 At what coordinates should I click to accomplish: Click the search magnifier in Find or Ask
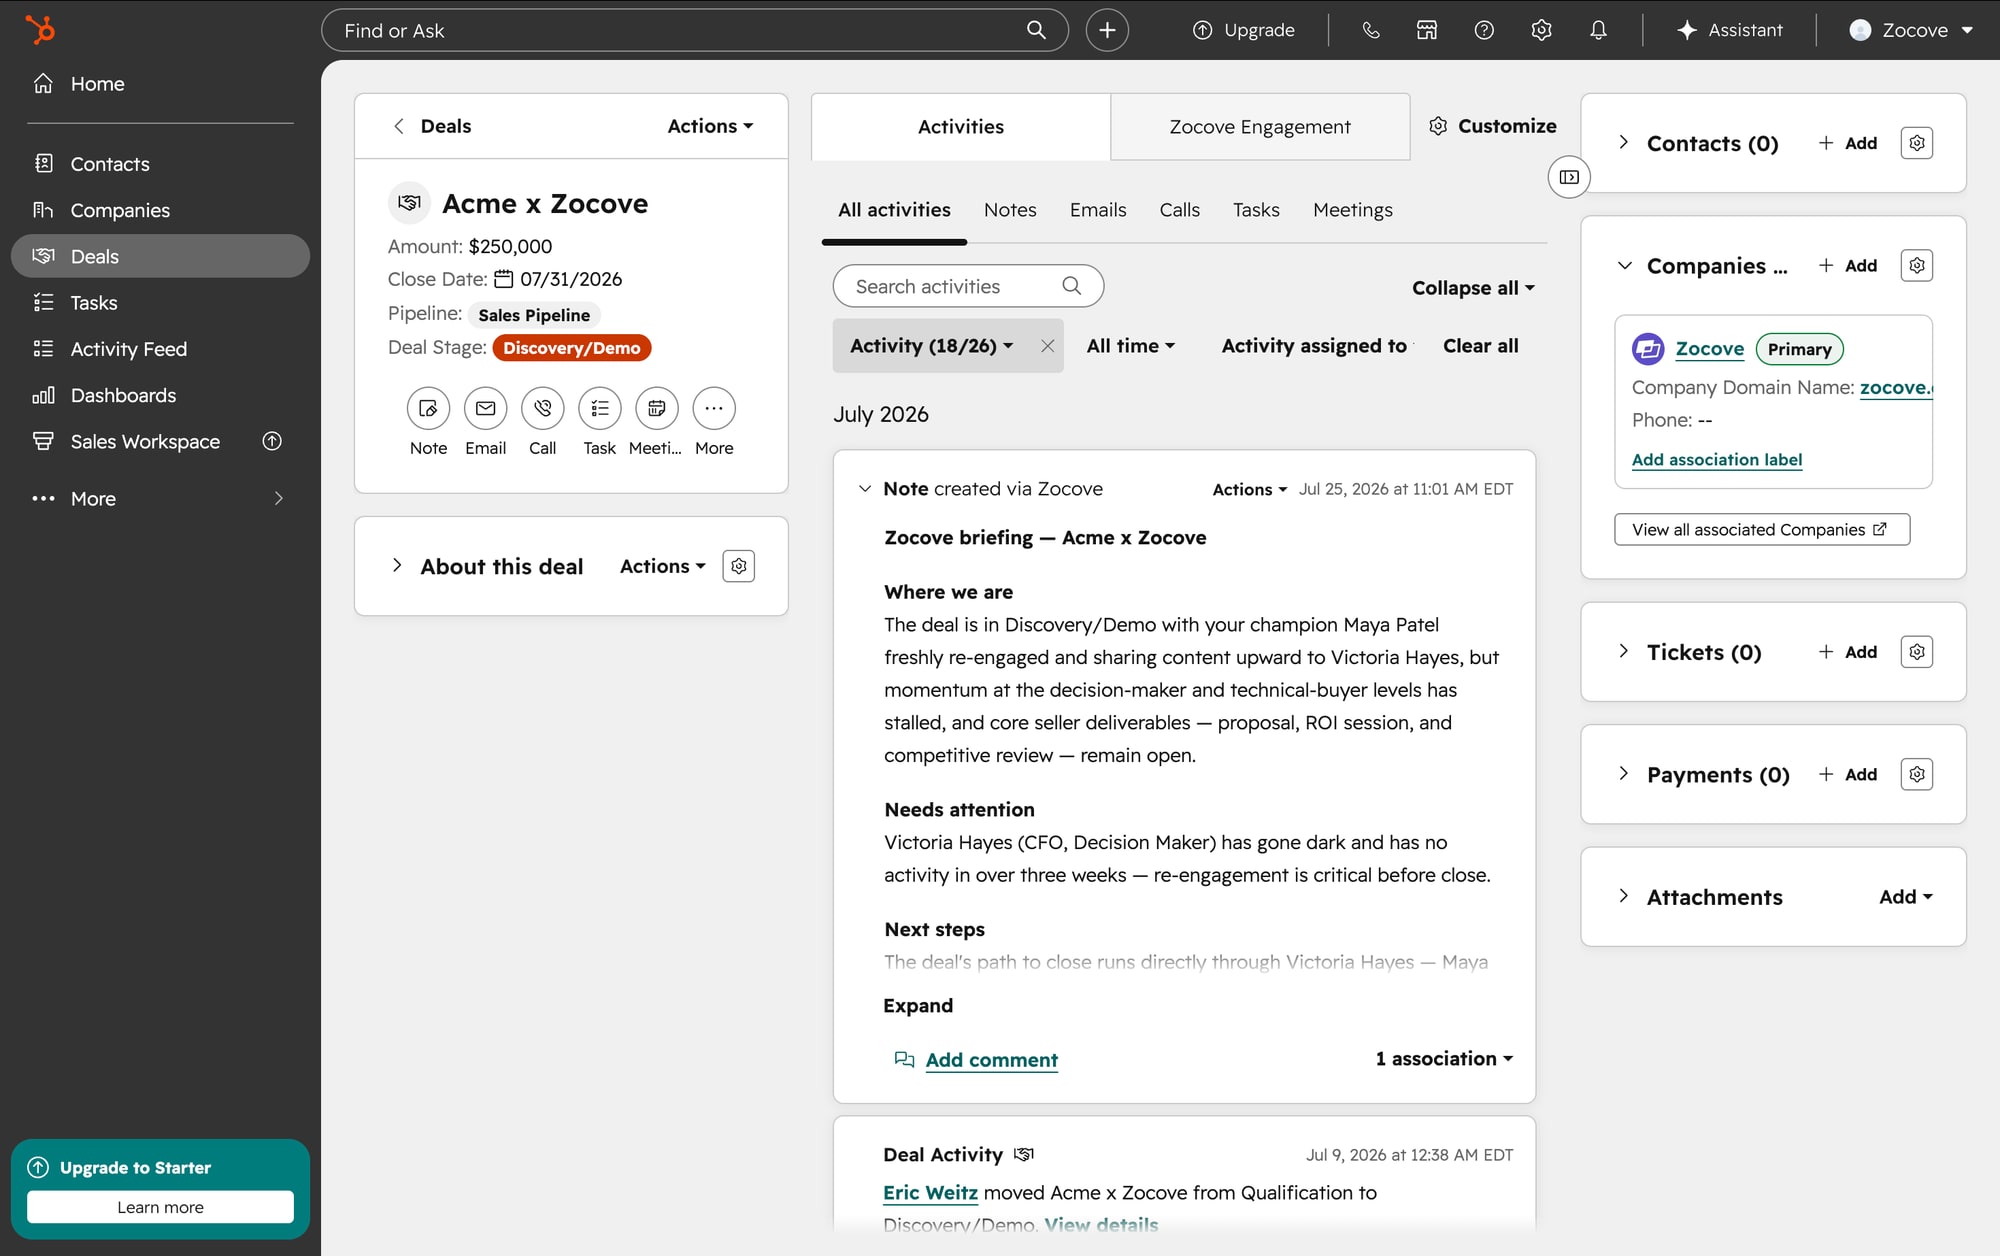point(1036,30)
